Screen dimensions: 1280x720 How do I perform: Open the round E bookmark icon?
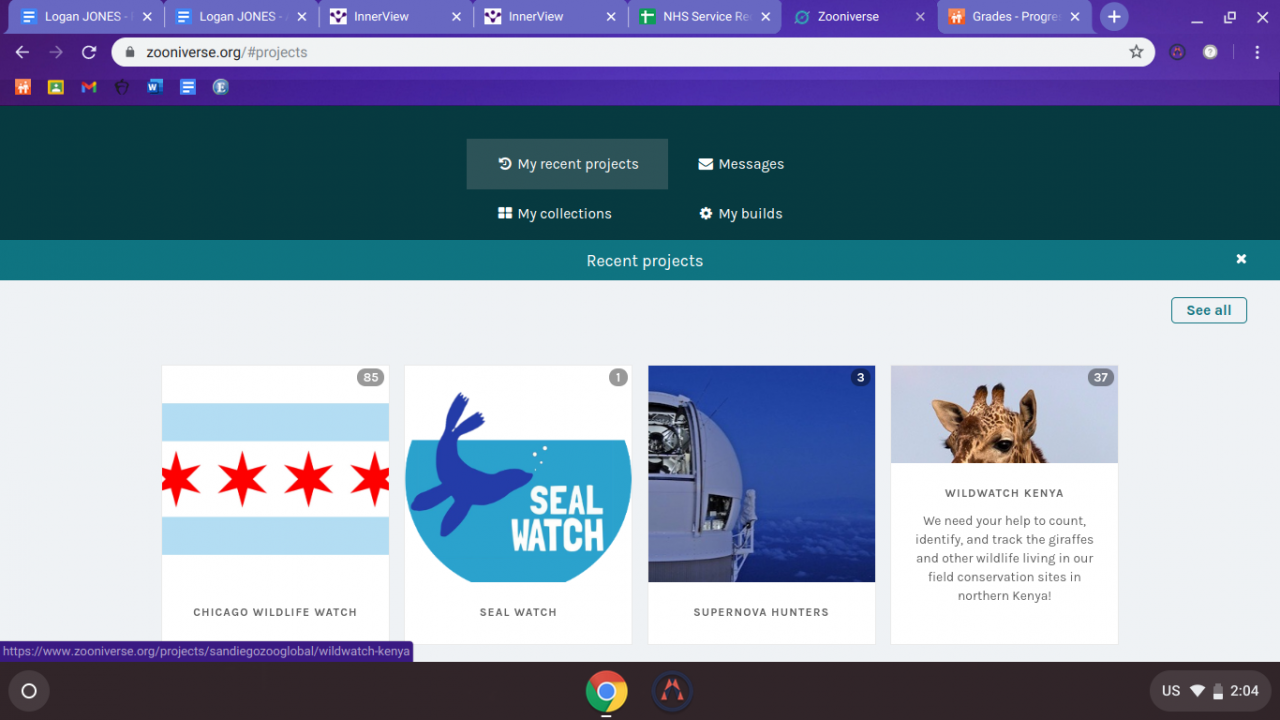(221, 87)
